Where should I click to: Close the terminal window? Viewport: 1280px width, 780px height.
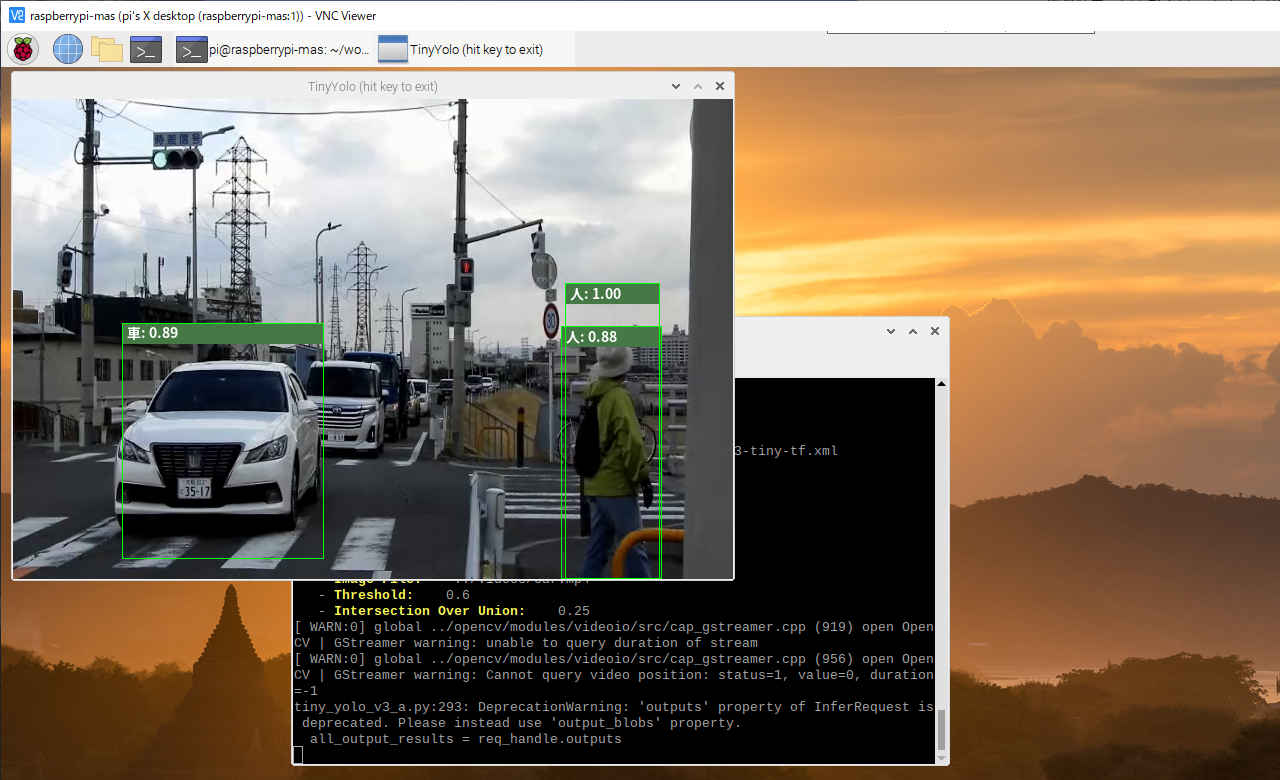point(935,331)
